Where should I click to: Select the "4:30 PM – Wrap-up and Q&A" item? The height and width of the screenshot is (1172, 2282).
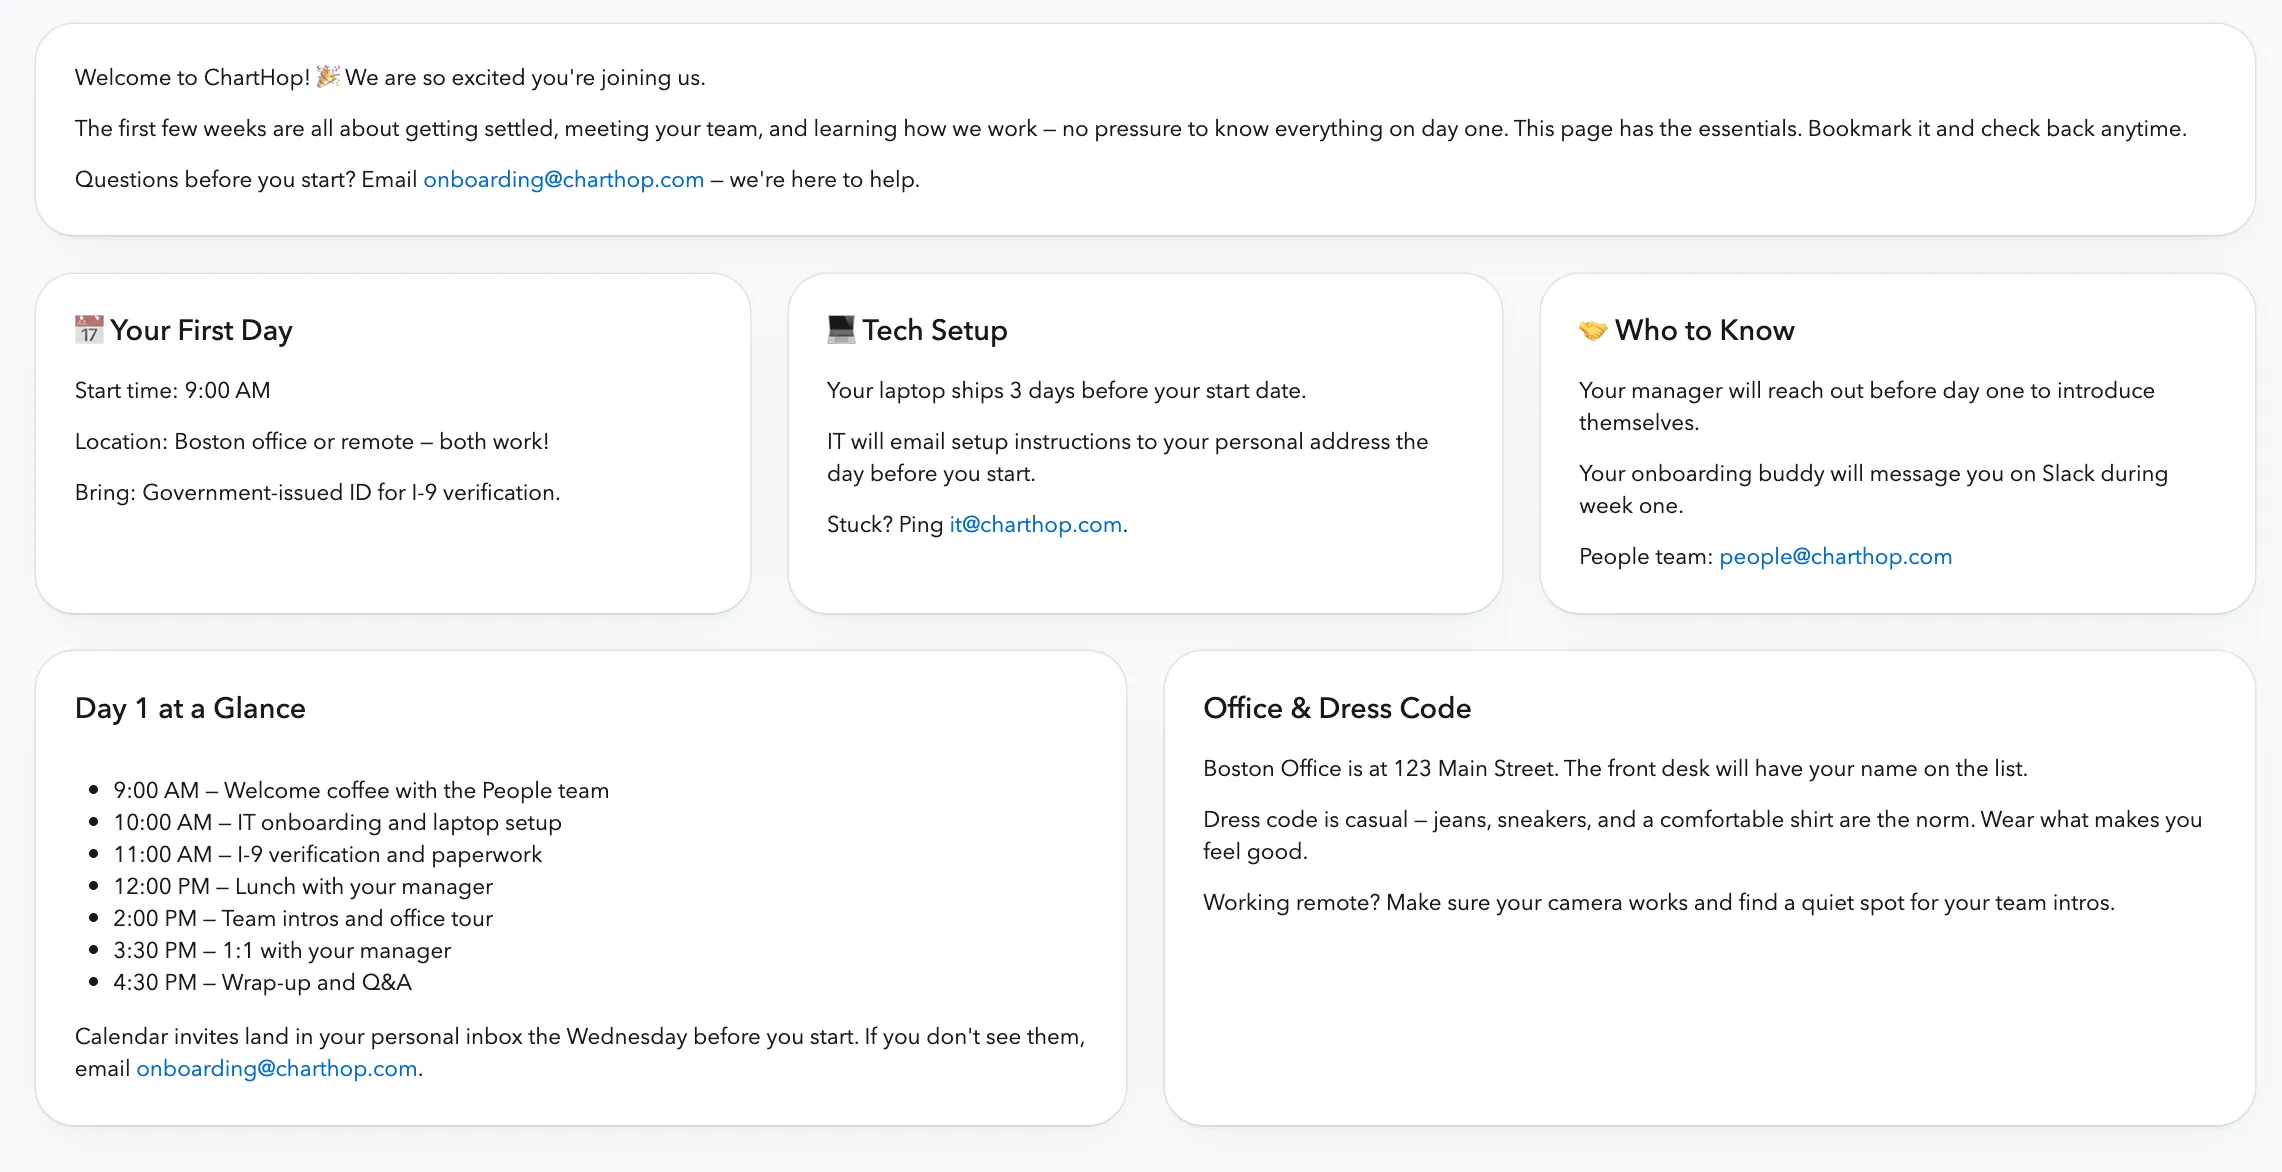(262, 982)
